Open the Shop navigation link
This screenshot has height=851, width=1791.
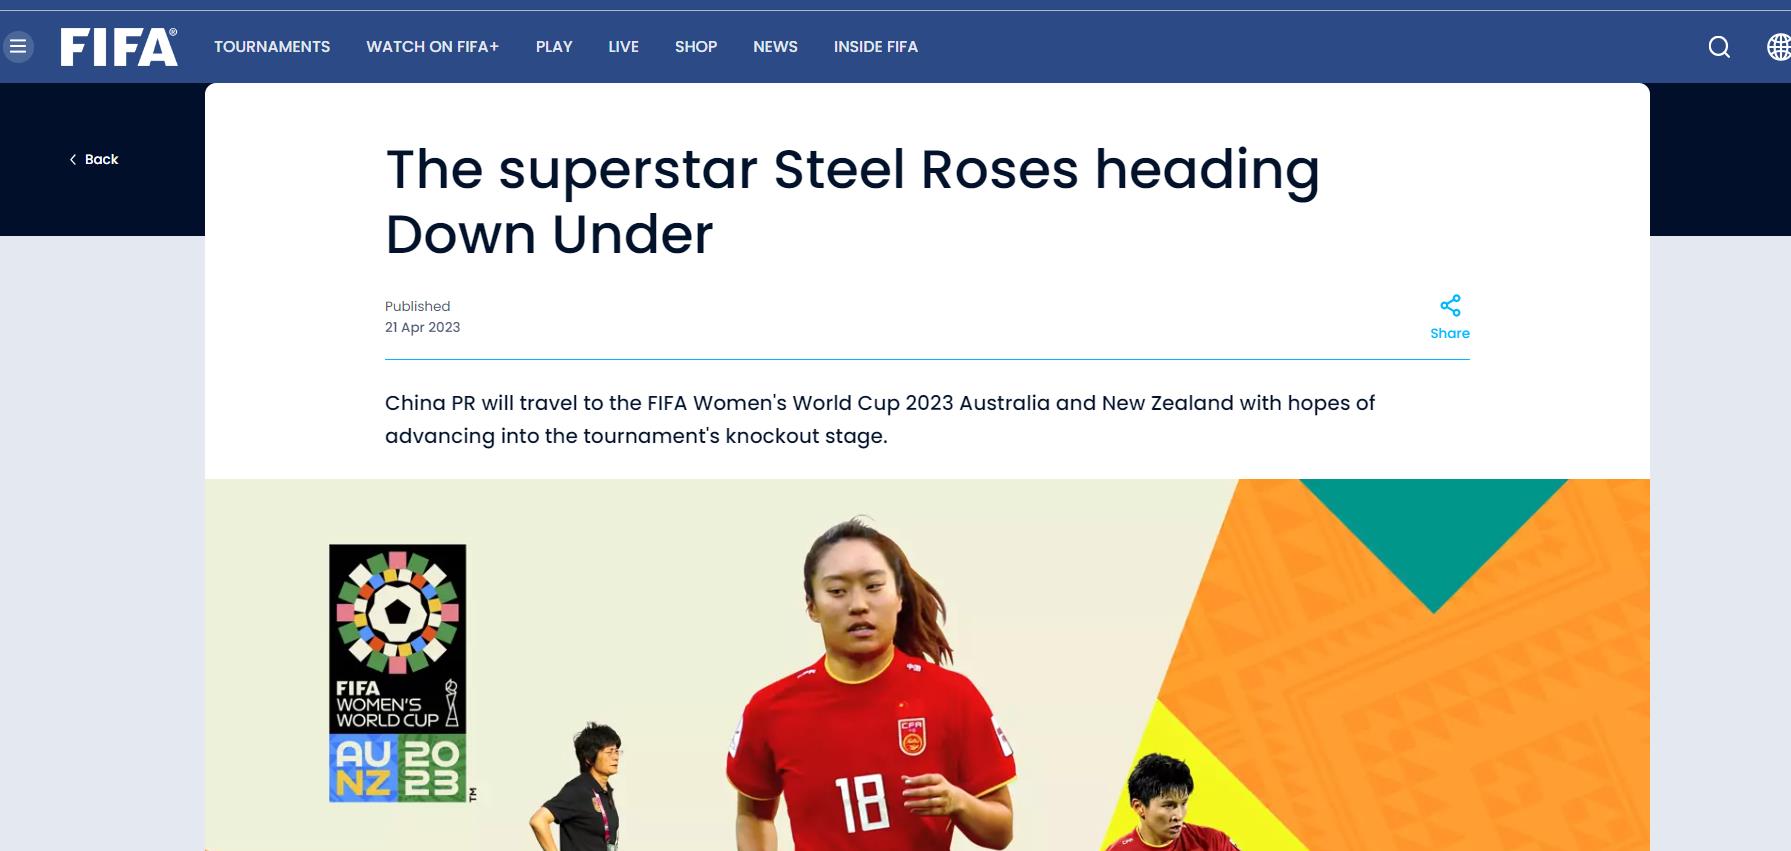click(x=696, y=47)
